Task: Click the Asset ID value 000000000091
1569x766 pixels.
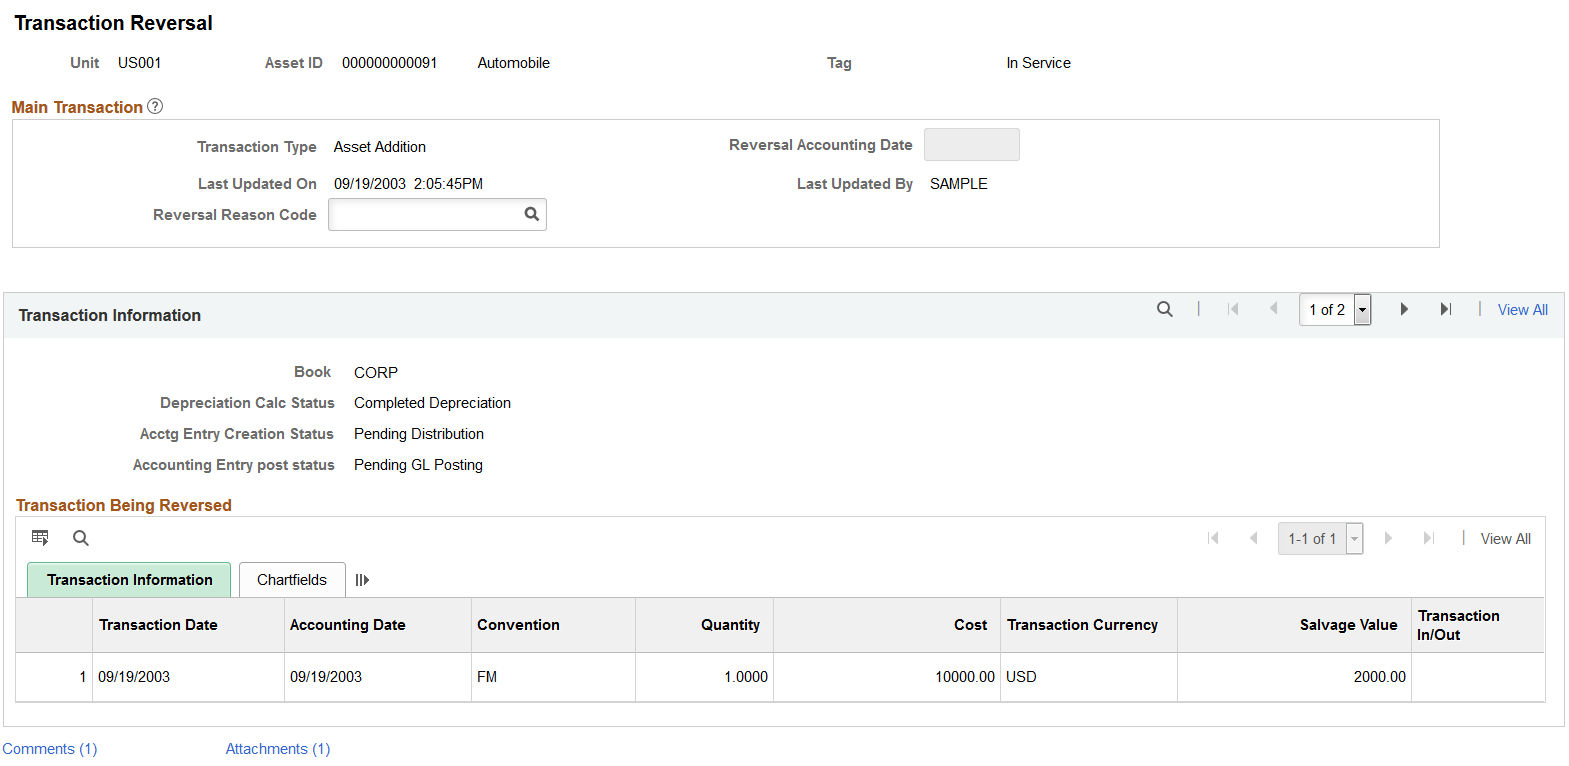Action: click(x=389, y=63)
